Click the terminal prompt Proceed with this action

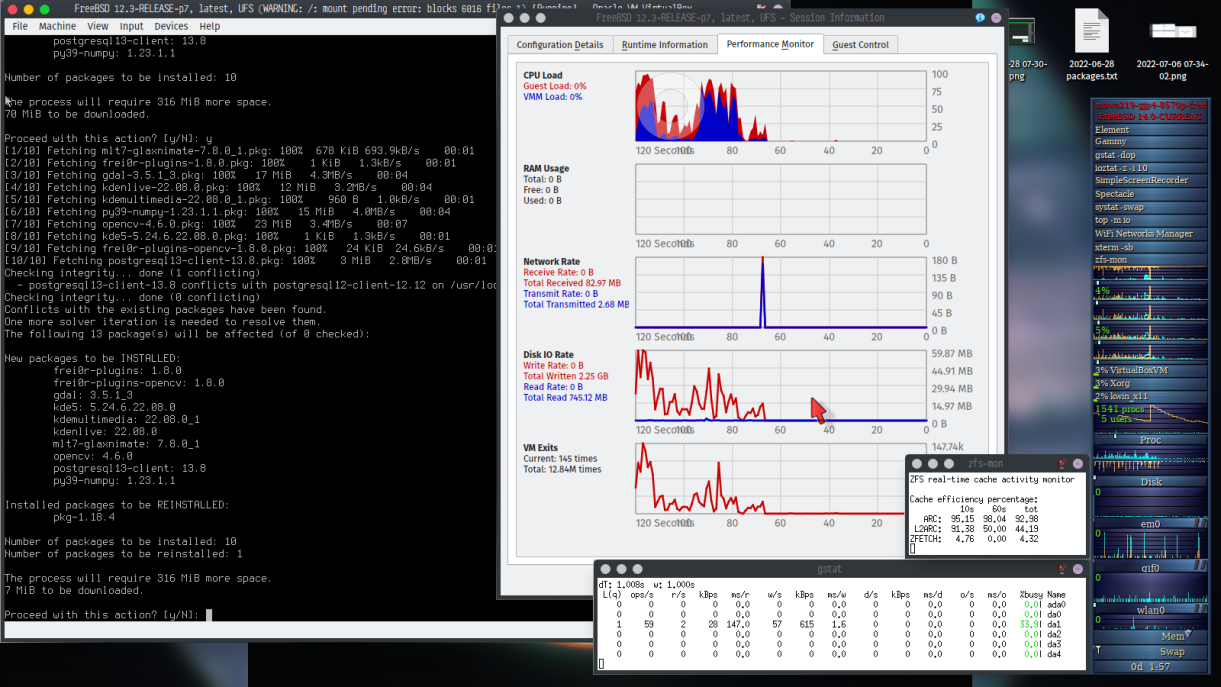point(102,614)
